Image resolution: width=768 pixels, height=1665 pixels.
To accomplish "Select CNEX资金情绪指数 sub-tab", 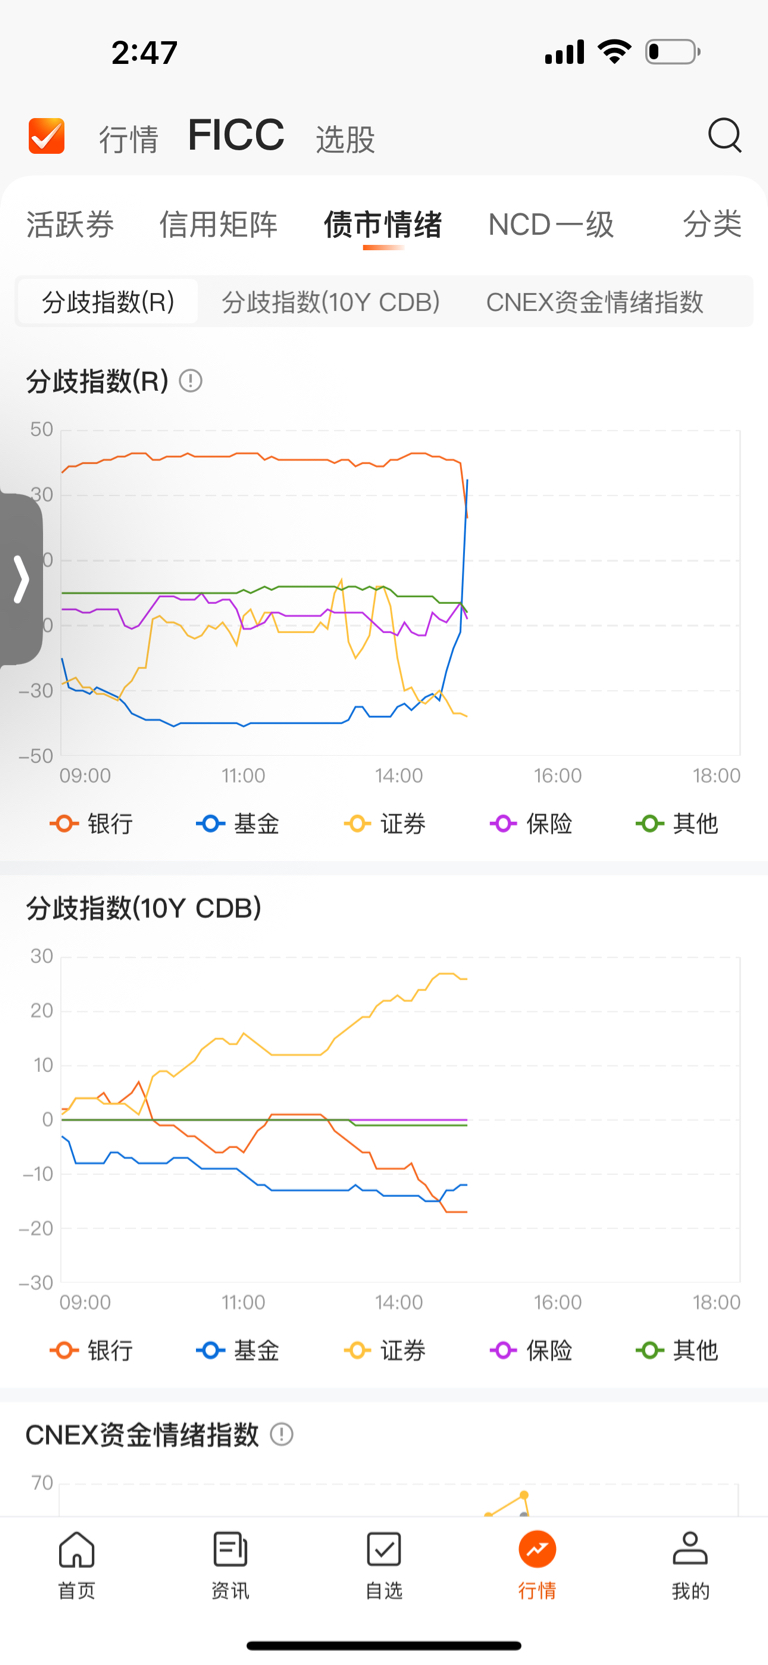I will (x=595, y=302).
